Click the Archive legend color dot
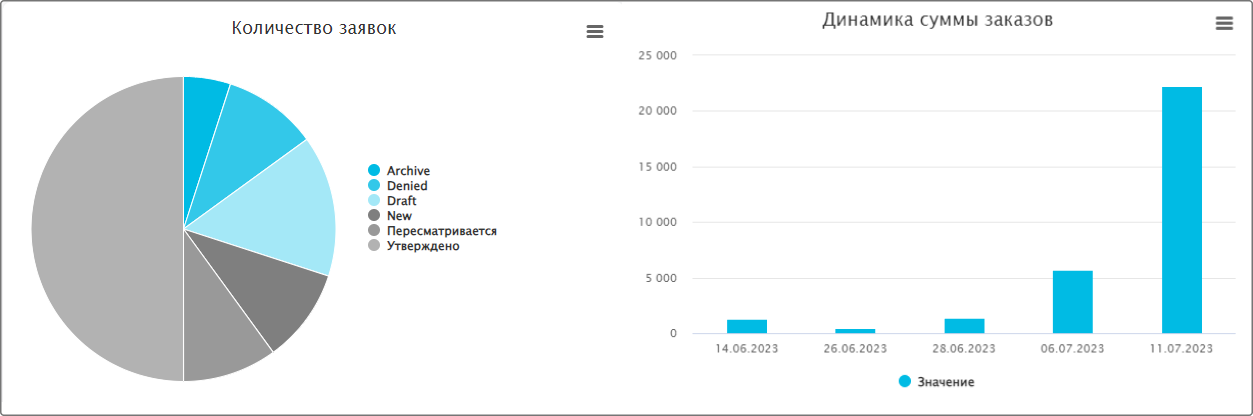1253x416 pixels. tap(374, 171)
